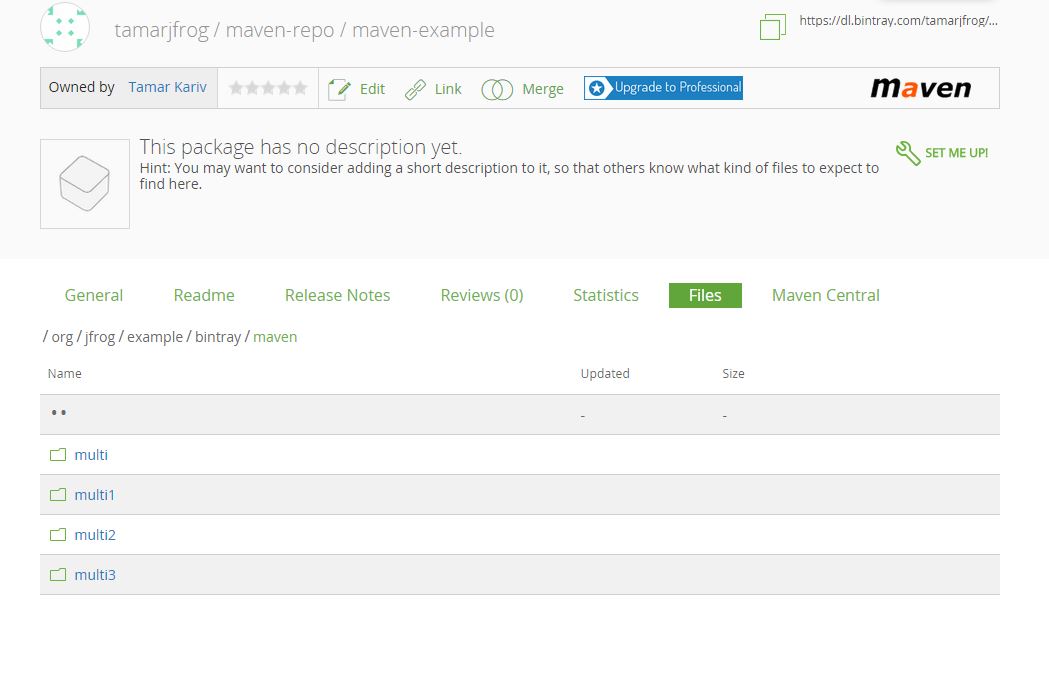The image size is (1049, 674).
Task: Select the Maven Central tab
Action: (x=825, y=295)
